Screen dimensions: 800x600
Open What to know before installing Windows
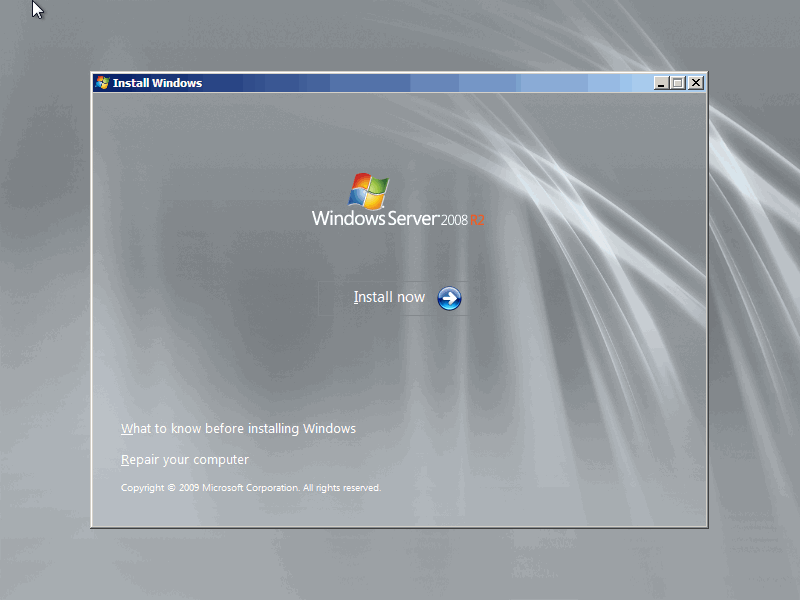coord(238,429)
